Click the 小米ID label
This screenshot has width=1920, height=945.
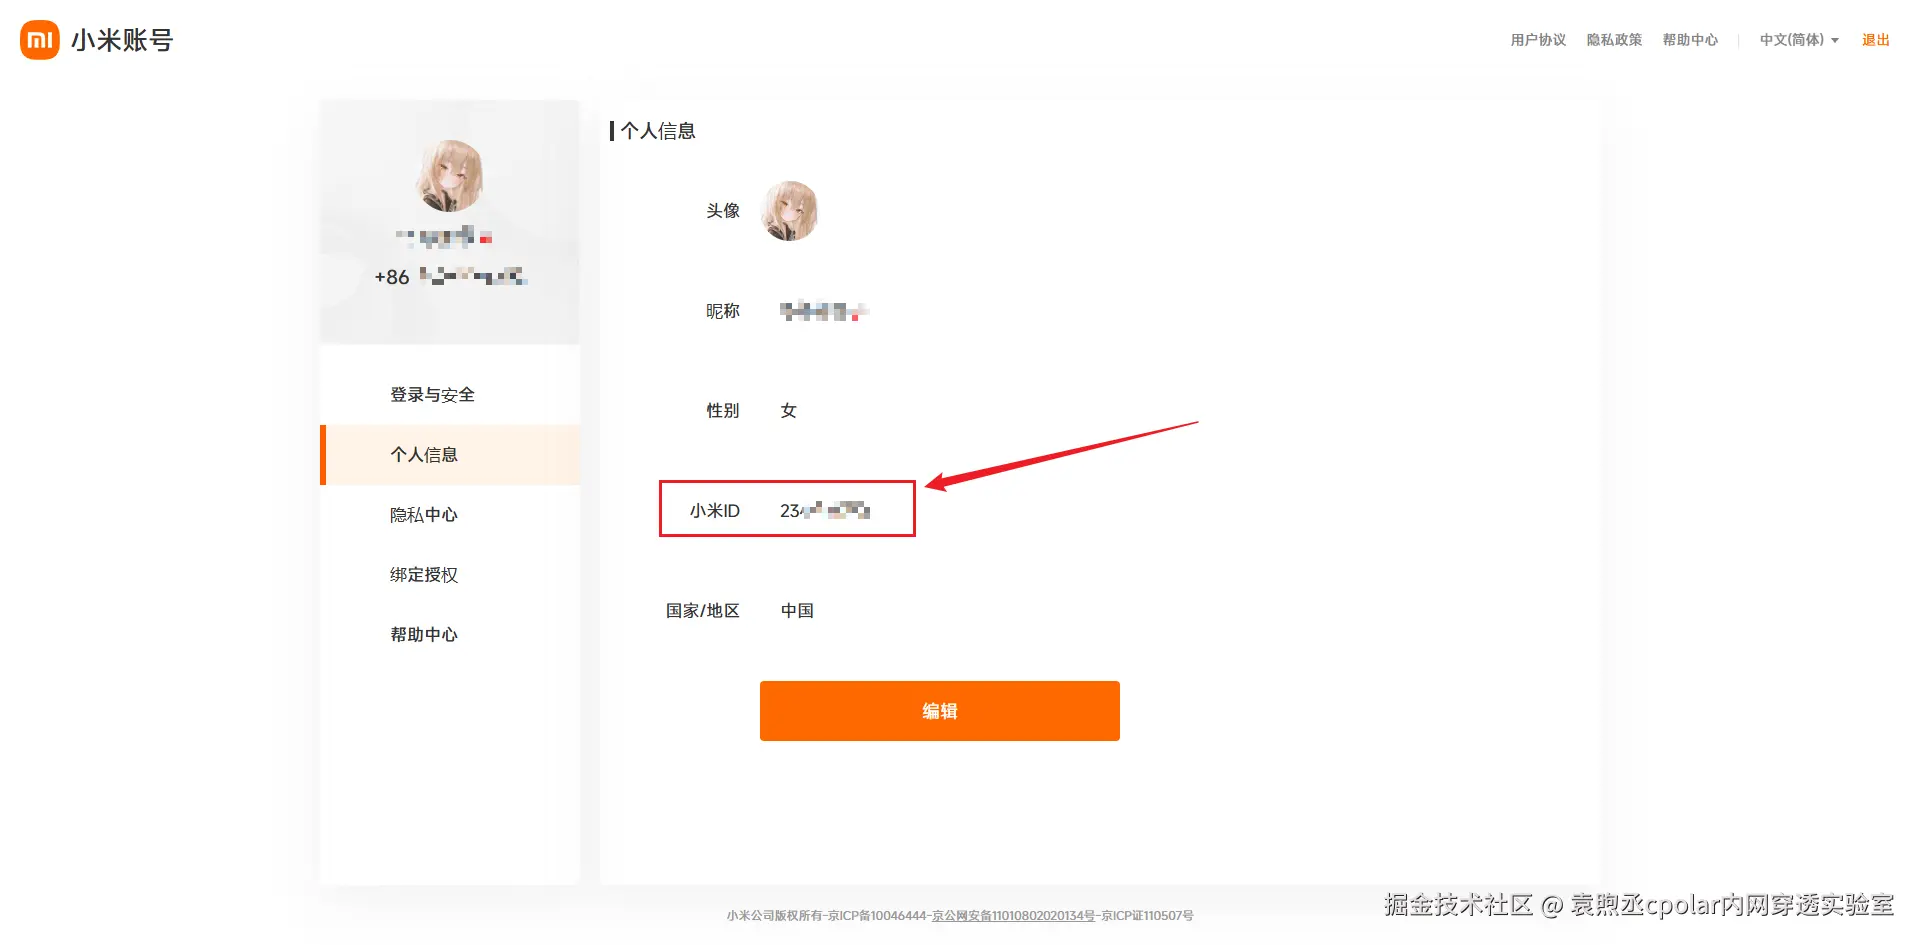715,511
